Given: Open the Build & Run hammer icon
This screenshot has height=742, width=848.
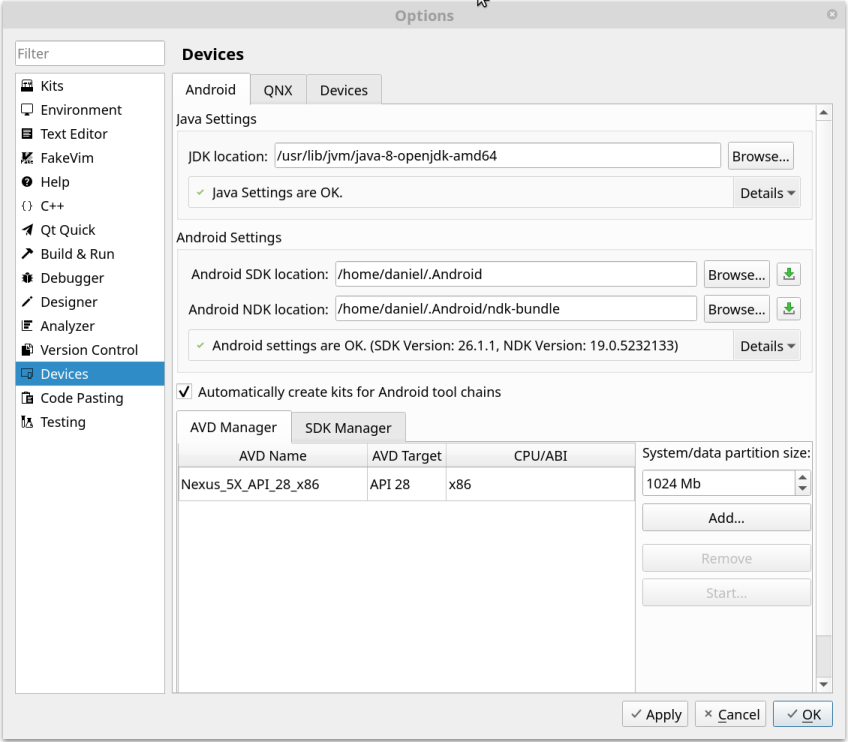Looking at the screenshot, I should click(27, 254).
